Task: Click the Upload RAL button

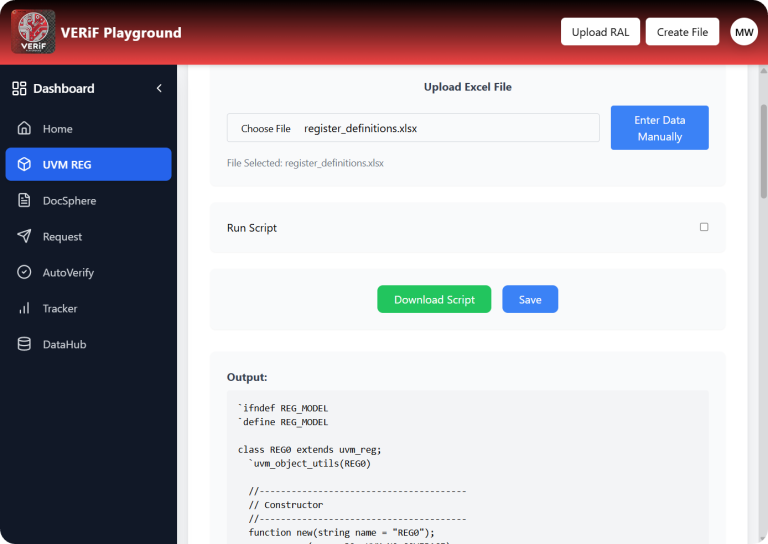Action: pos(600,32)
